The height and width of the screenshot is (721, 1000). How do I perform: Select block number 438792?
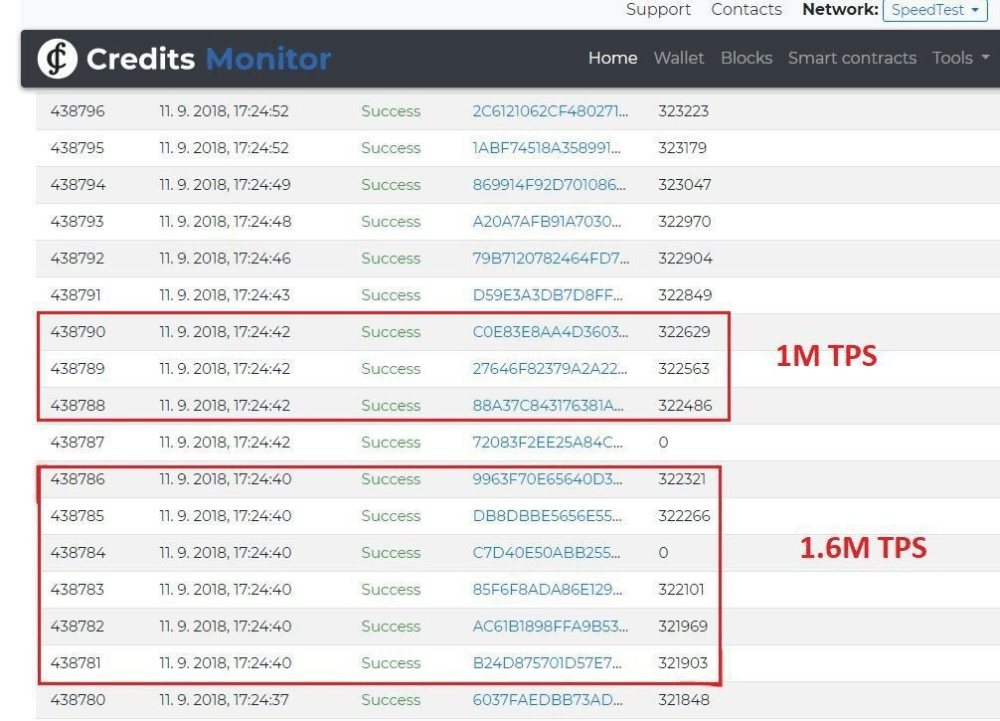pos(77,258)
